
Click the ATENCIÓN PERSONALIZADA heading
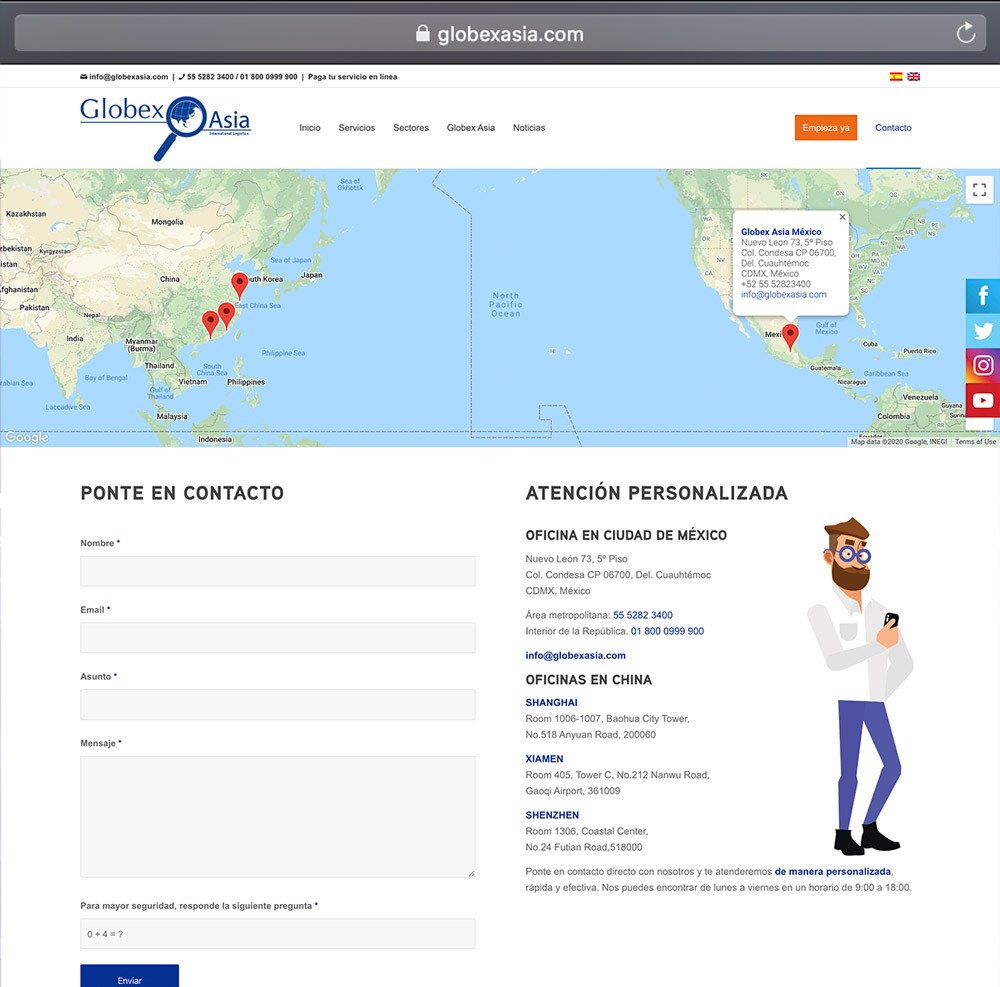click(x=656, y=493)
